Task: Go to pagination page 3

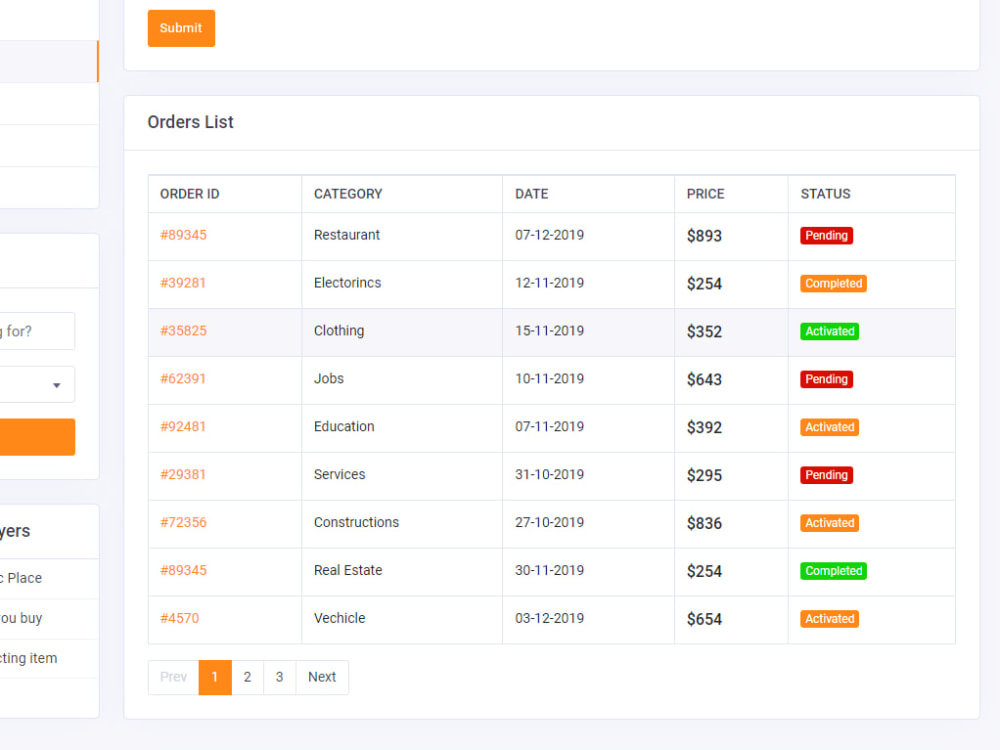Action: click(x=279, y=677)
